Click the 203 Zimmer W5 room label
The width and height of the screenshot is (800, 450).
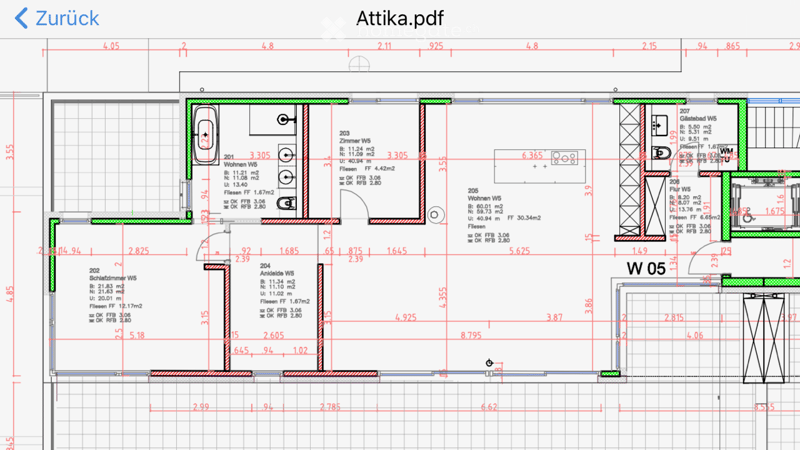(x=355, y=137)
